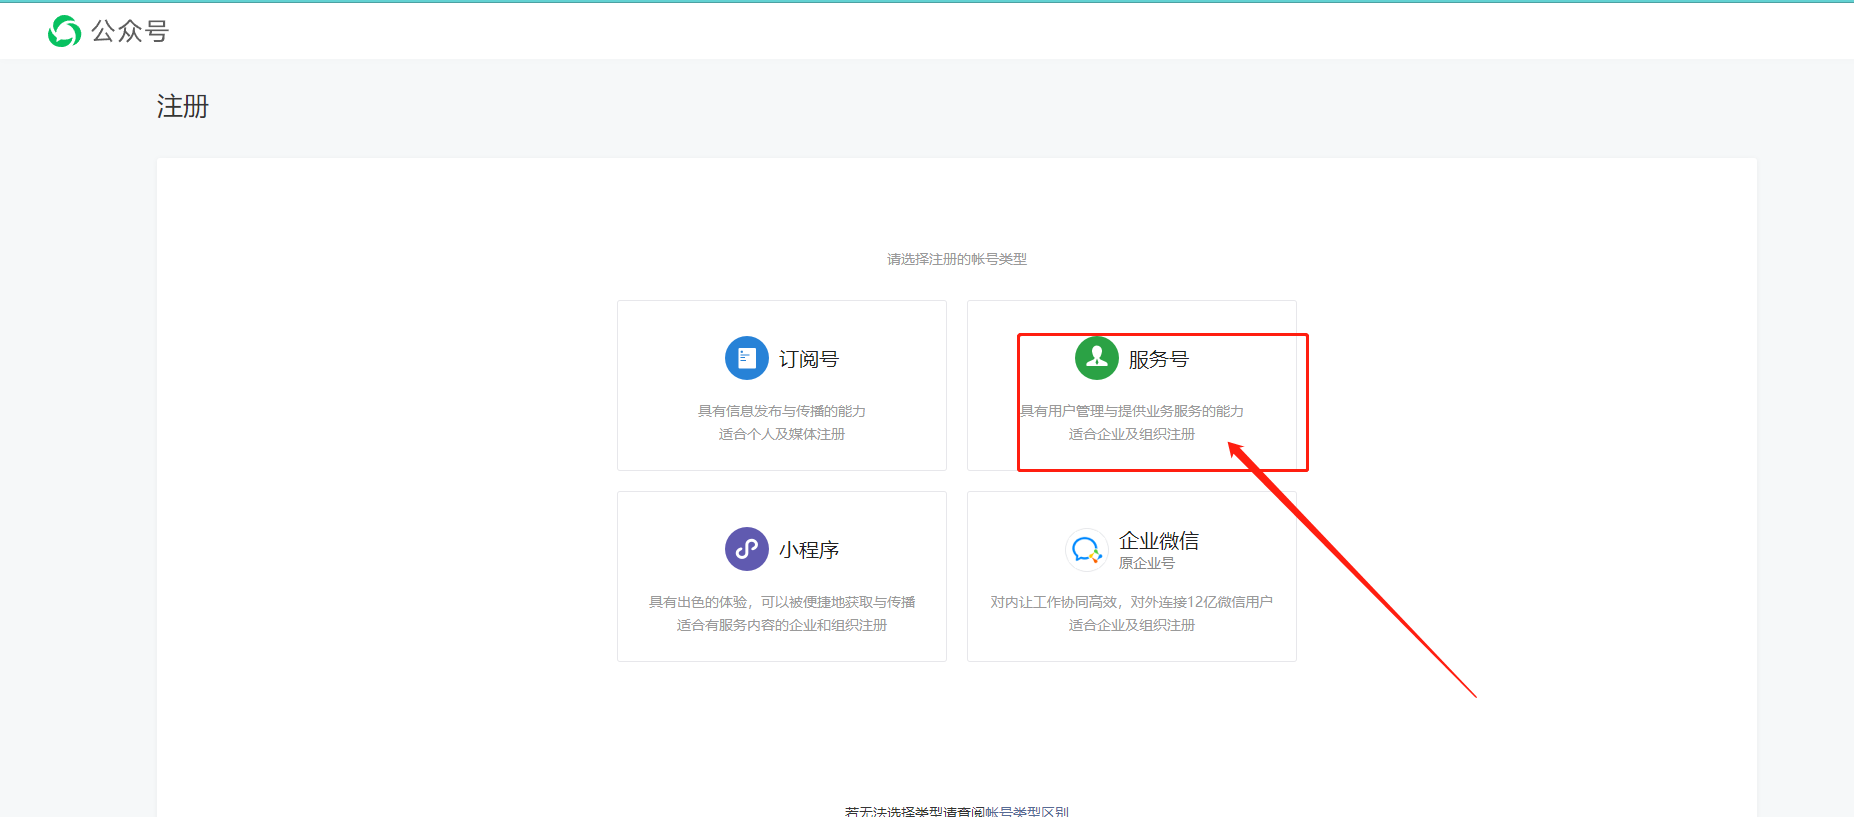This screenshot has height=817, width=1854.
Task: Click 适合有服务内容的企业和组织注册 text
Action: point(782,625)
